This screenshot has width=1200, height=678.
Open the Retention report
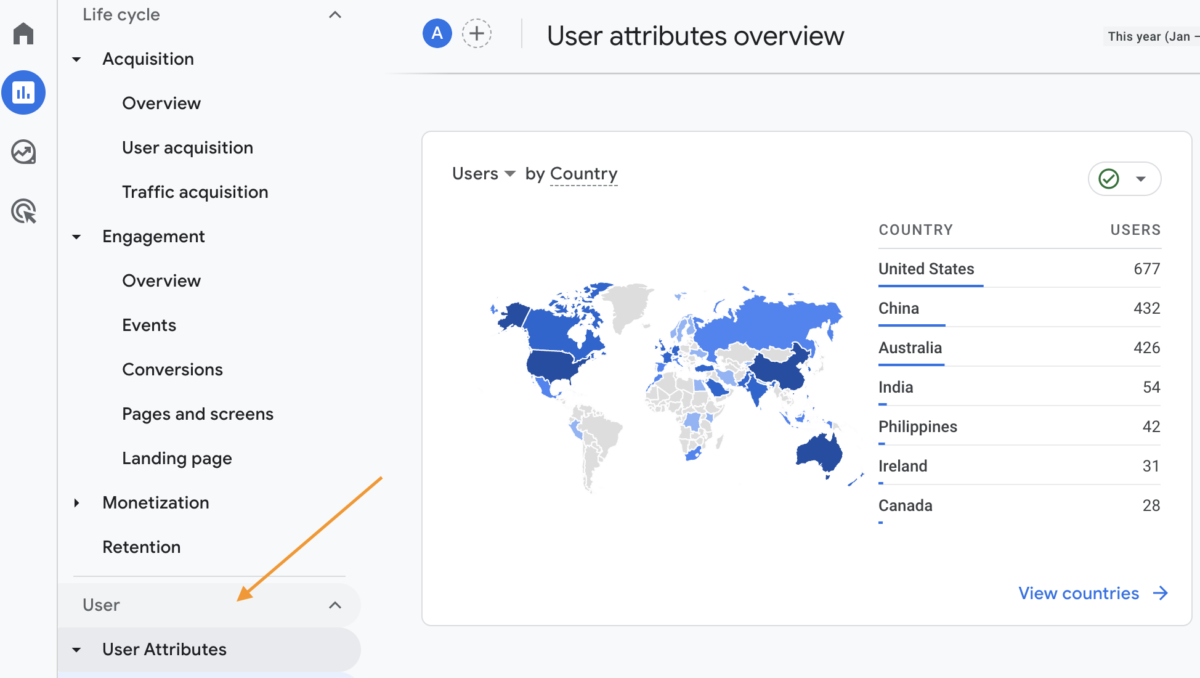click(x=141, y=547)
